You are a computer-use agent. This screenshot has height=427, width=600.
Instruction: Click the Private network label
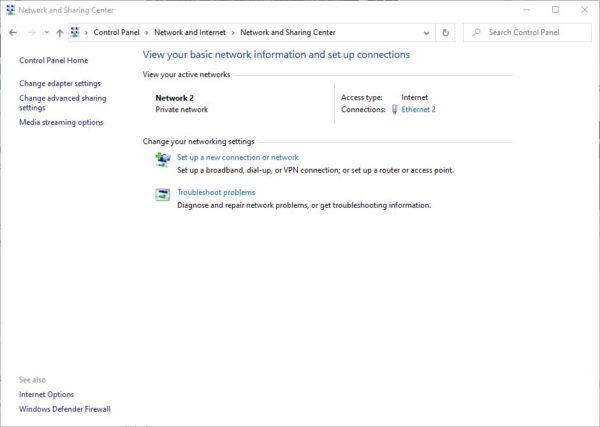pos(182,109)
